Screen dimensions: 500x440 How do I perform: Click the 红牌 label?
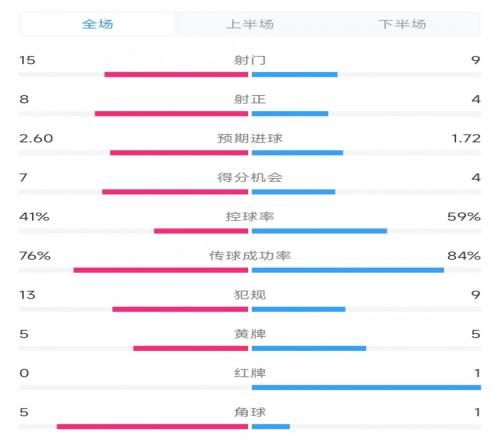coord(250,373)
